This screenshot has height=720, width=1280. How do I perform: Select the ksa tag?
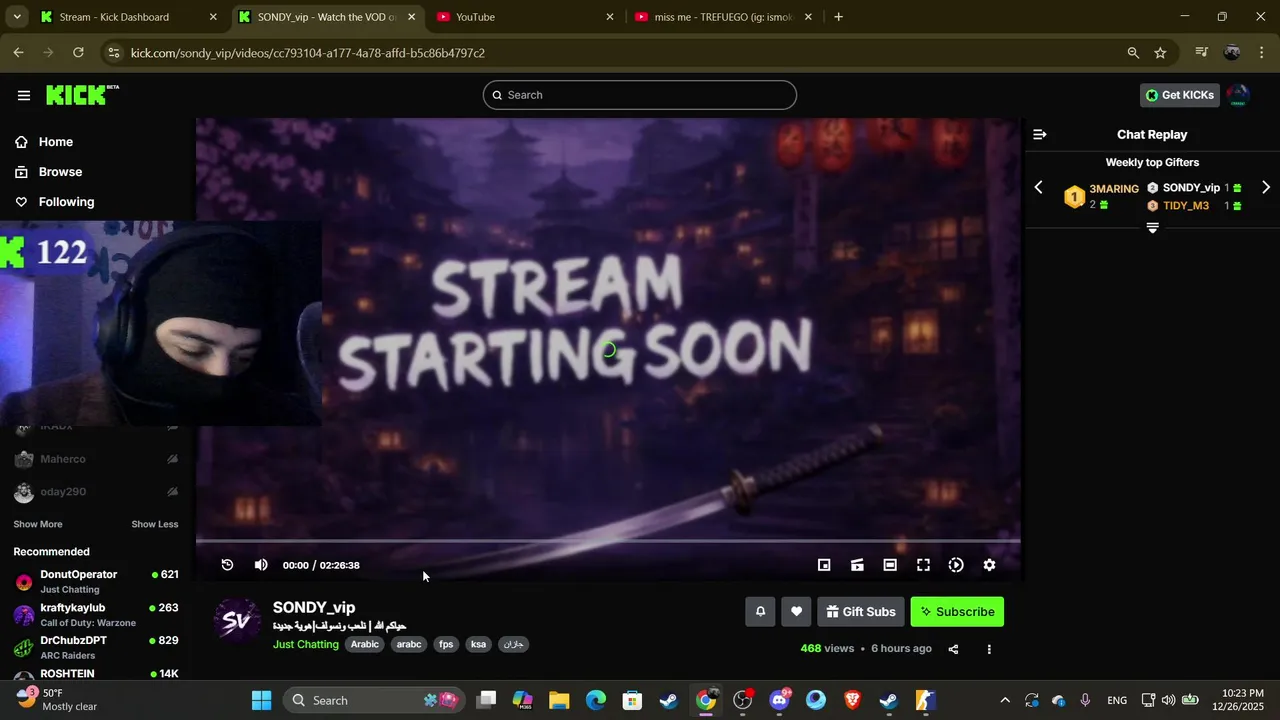click(478, 644)
